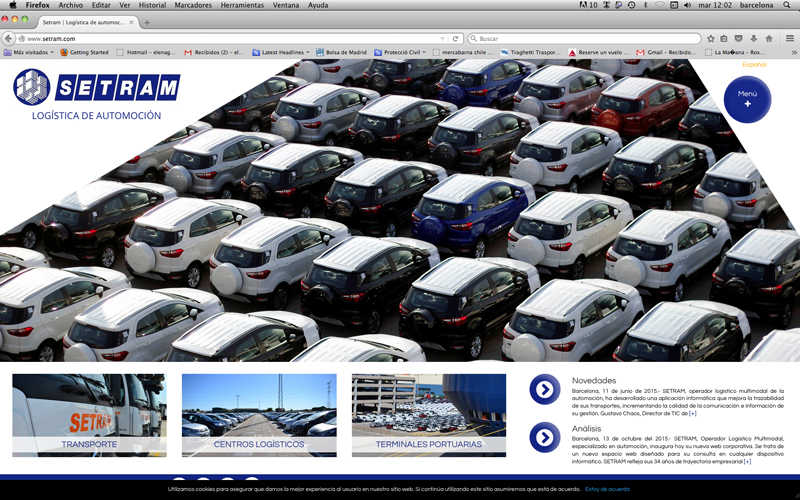Open the barcelona user menu
This screenshot has height=500, width=800.
756,5
